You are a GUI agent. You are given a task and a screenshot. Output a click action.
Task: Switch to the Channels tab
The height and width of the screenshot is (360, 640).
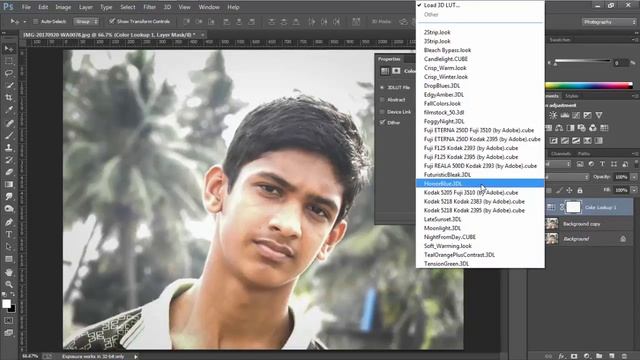(561, 153)
